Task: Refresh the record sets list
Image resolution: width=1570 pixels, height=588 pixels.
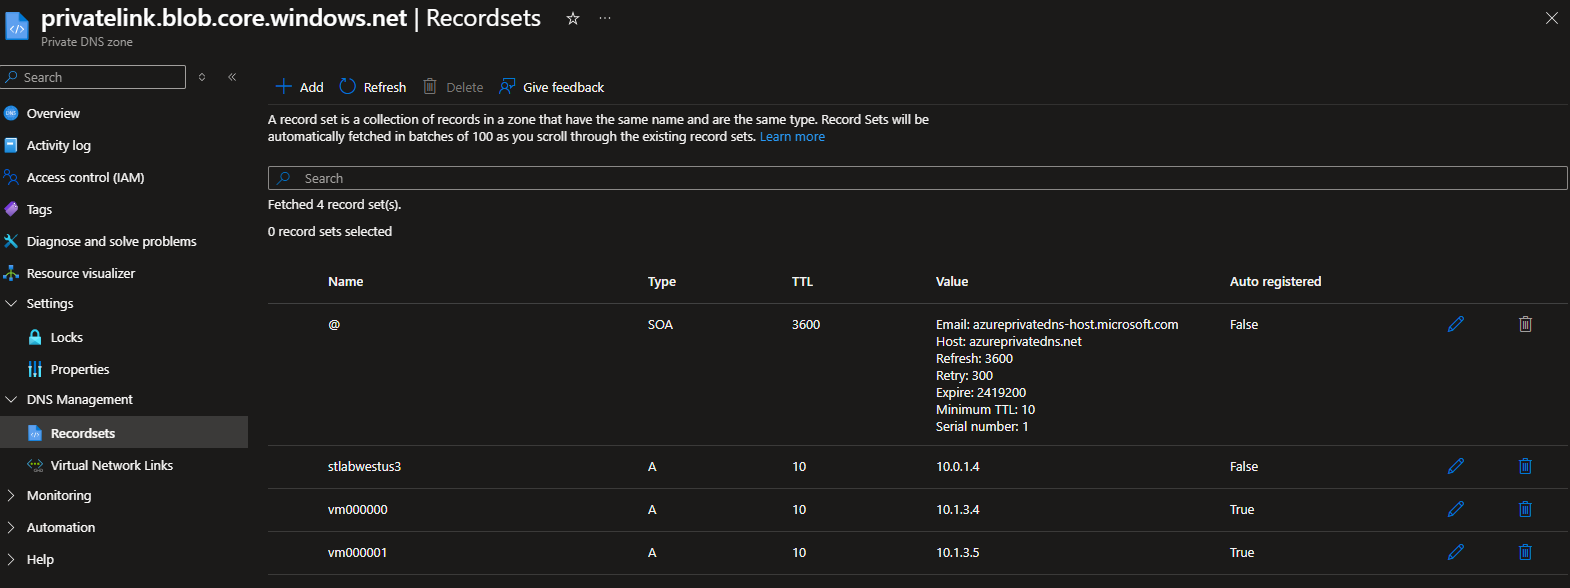Action: (x=373, y=87)
